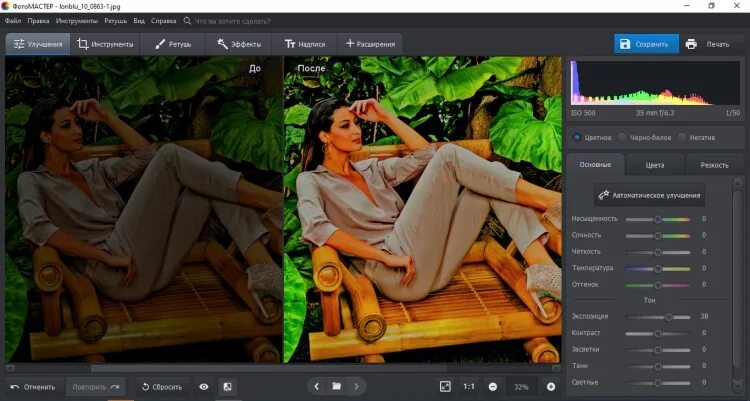Click the search field 'Что вы хотите сделать?'
Image resolution: width=750 pixels, height=401 pixels.
pos(232,21)
